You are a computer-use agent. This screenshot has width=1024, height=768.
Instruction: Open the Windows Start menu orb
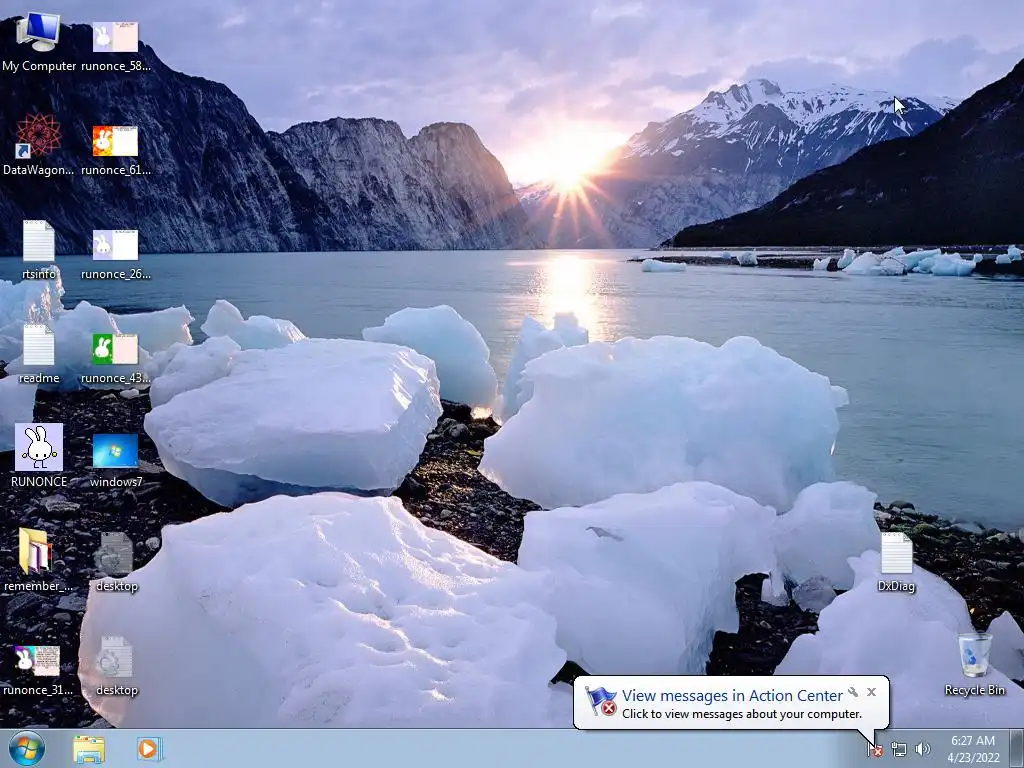pyautogui.click(x=27, y=748)
